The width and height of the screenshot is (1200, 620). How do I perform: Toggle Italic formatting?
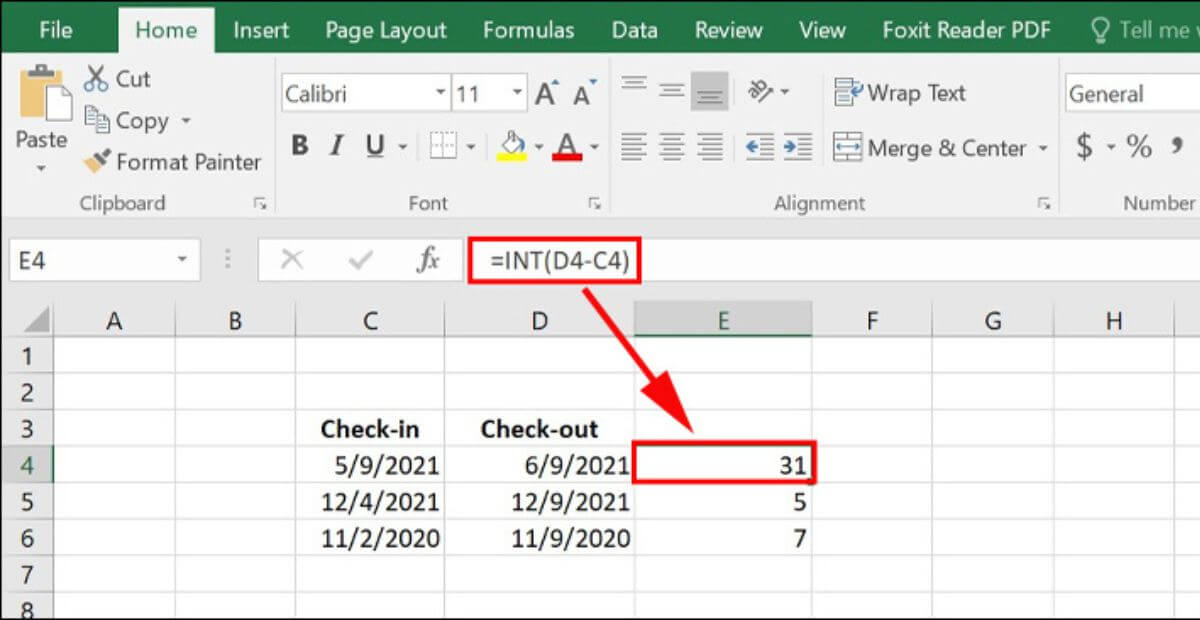[337, 147]
